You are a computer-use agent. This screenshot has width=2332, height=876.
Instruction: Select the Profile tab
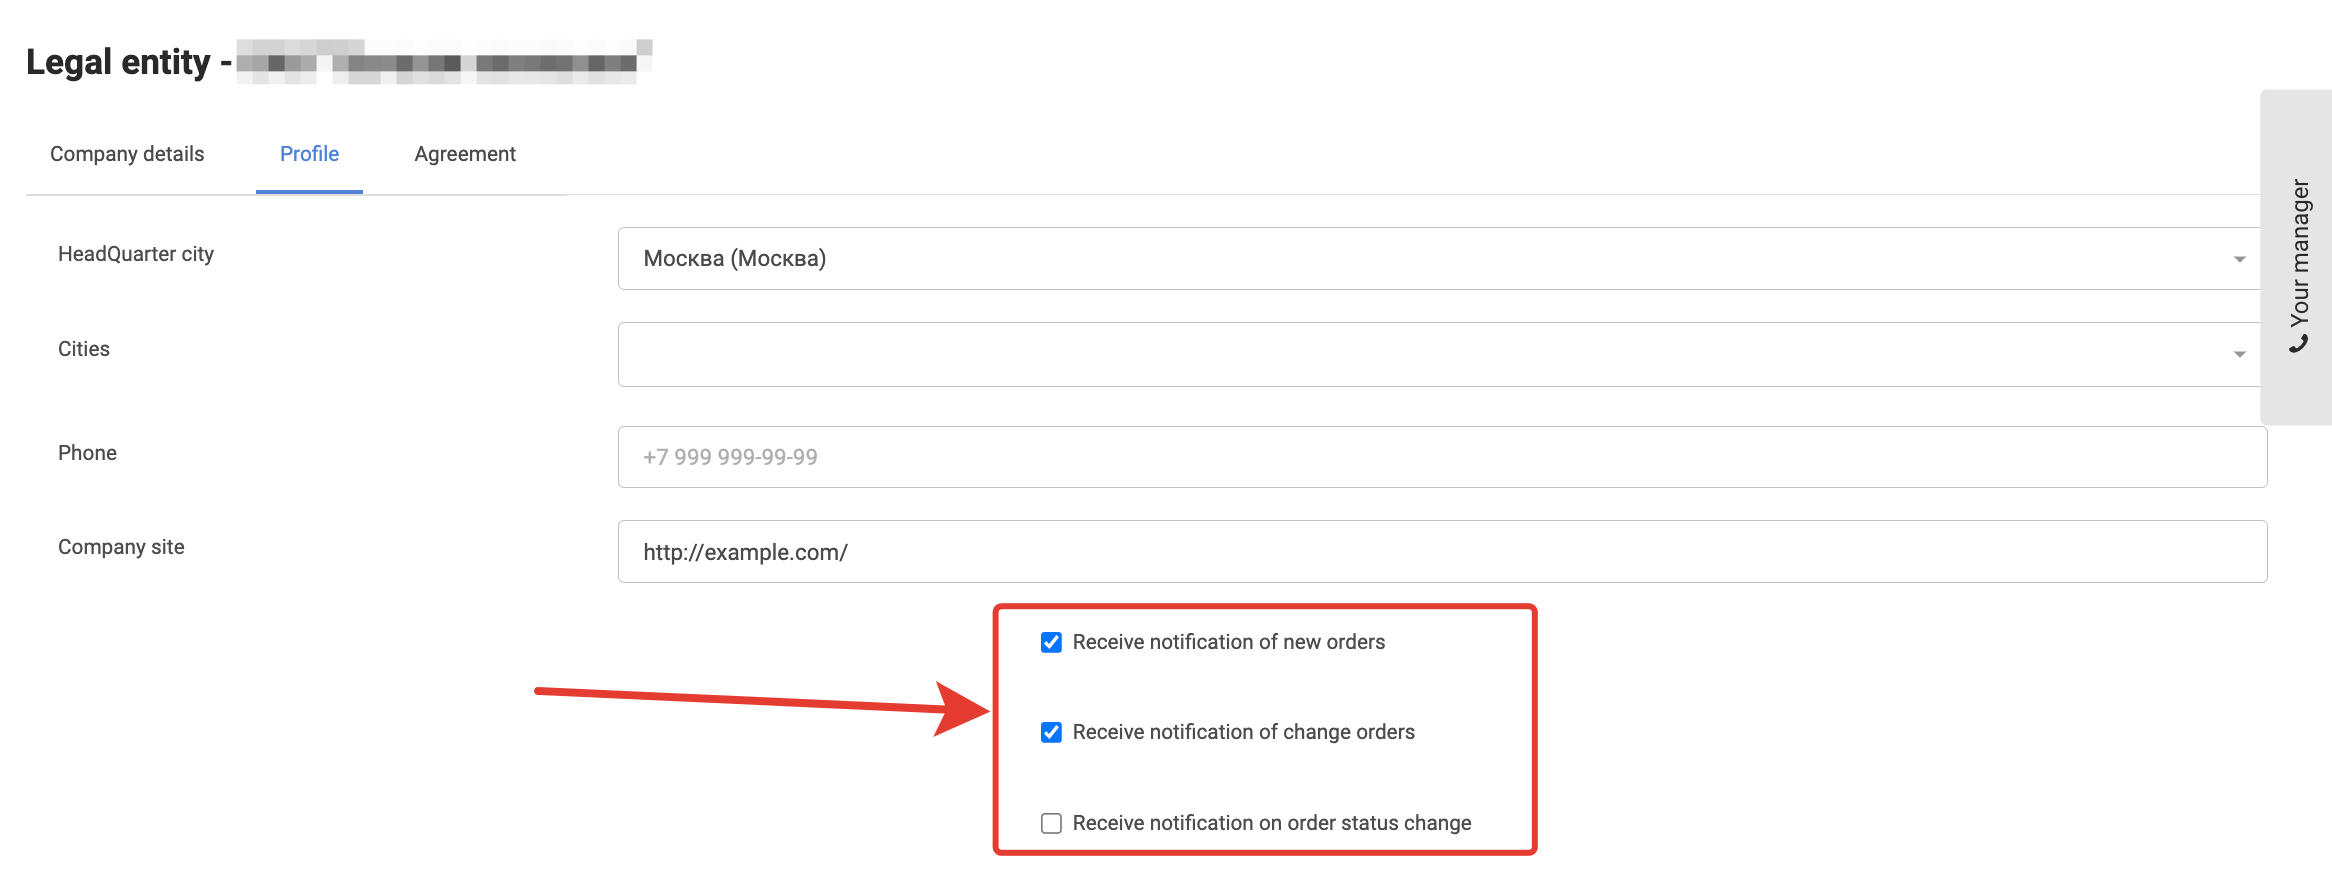[309, 154]
